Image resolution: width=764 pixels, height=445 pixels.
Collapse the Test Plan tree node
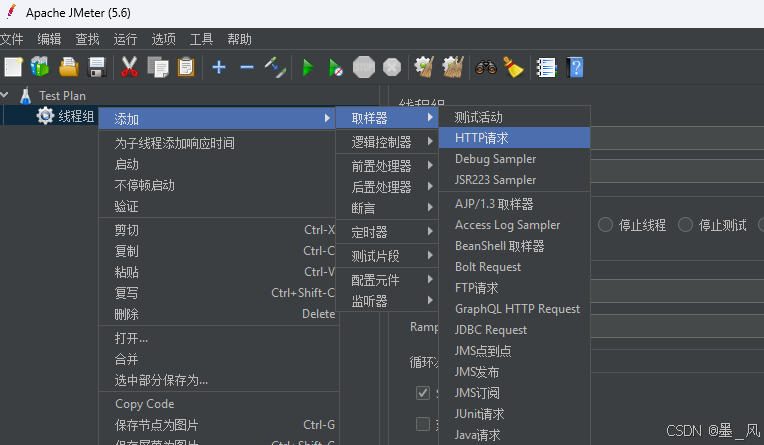(5, 95)
